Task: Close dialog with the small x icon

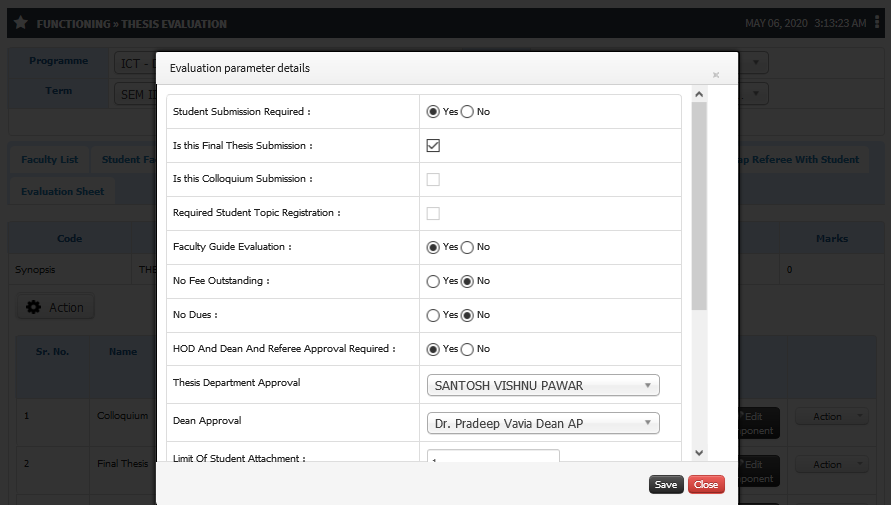Action: point(716,75)
